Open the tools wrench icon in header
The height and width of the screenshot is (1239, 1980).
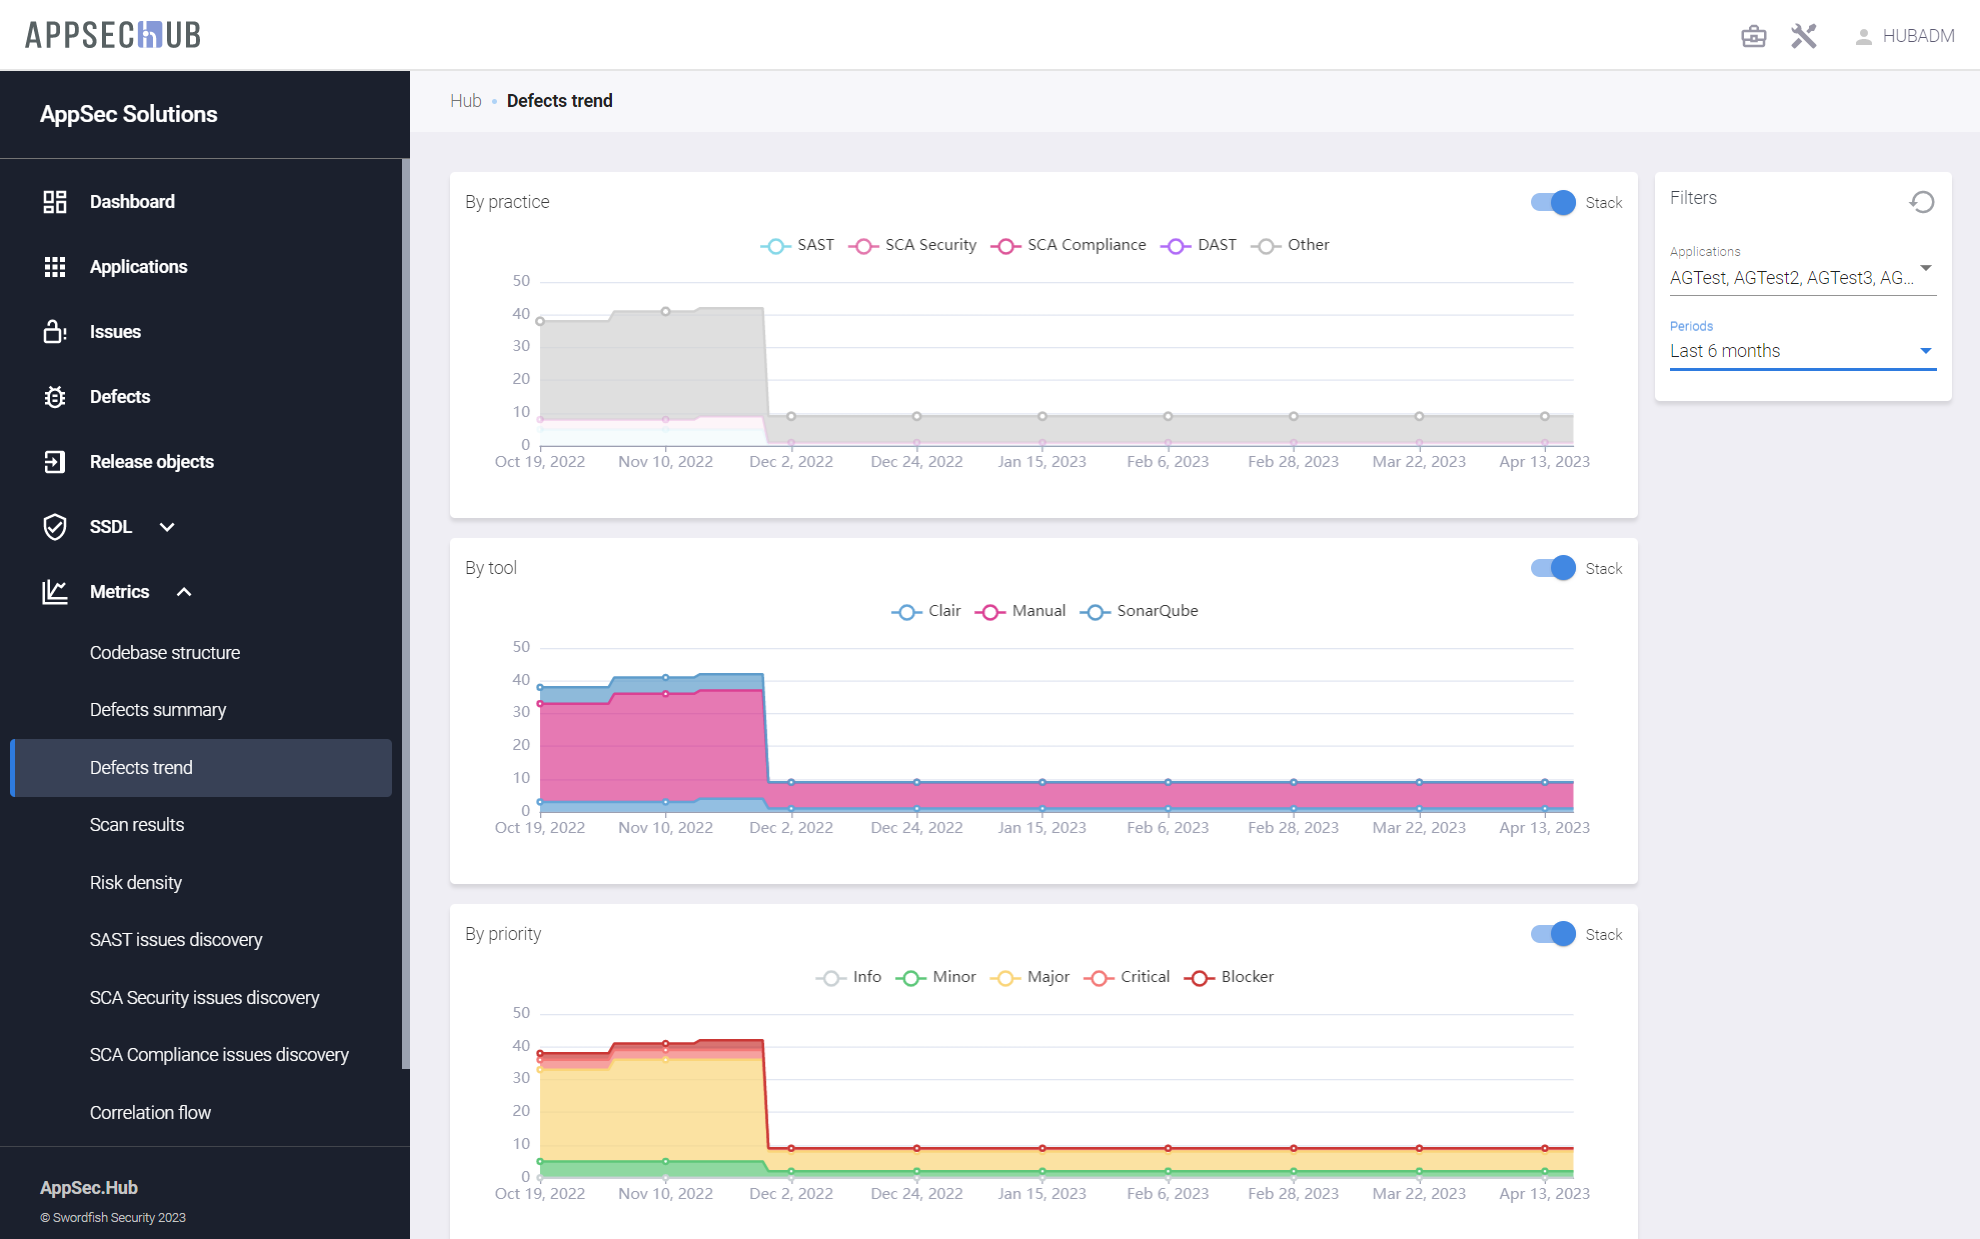pos(1803,37)
